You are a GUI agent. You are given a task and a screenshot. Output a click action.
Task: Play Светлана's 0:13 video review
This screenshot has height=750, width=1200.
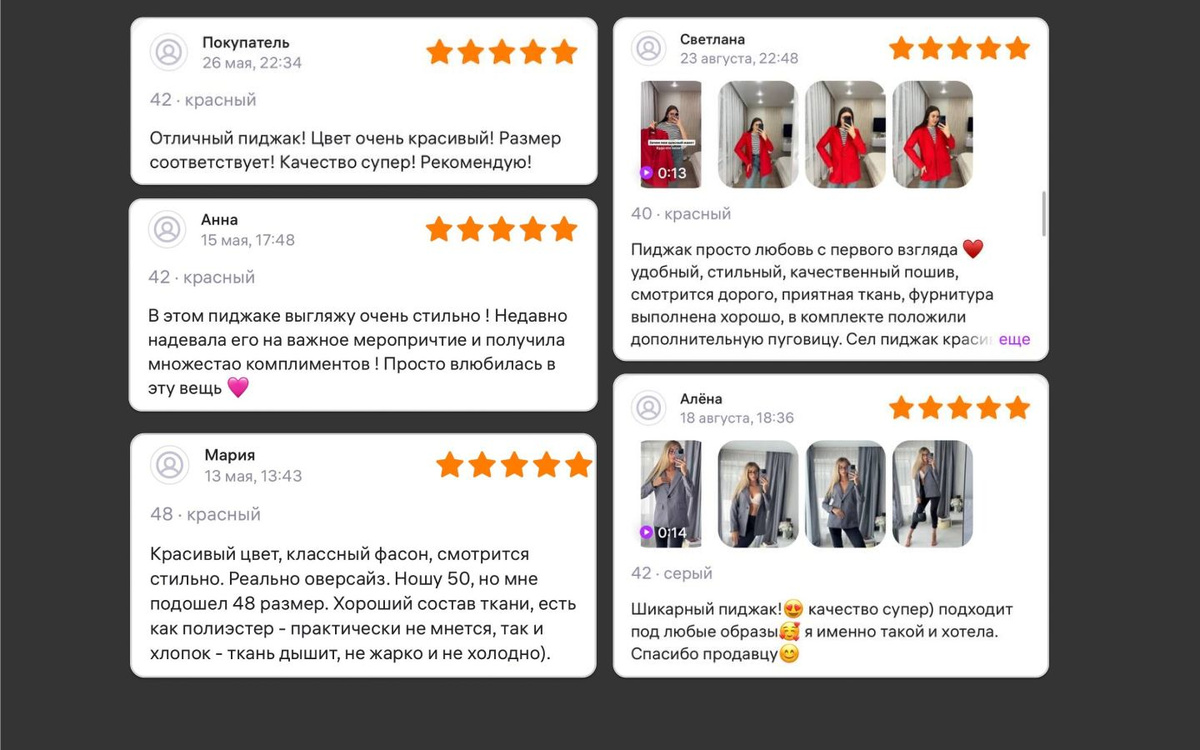671,134
